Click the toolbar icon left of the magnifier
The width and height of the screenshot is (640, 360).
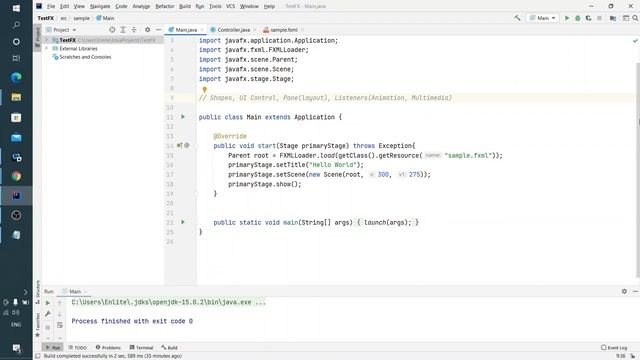[x=625, y=18]
